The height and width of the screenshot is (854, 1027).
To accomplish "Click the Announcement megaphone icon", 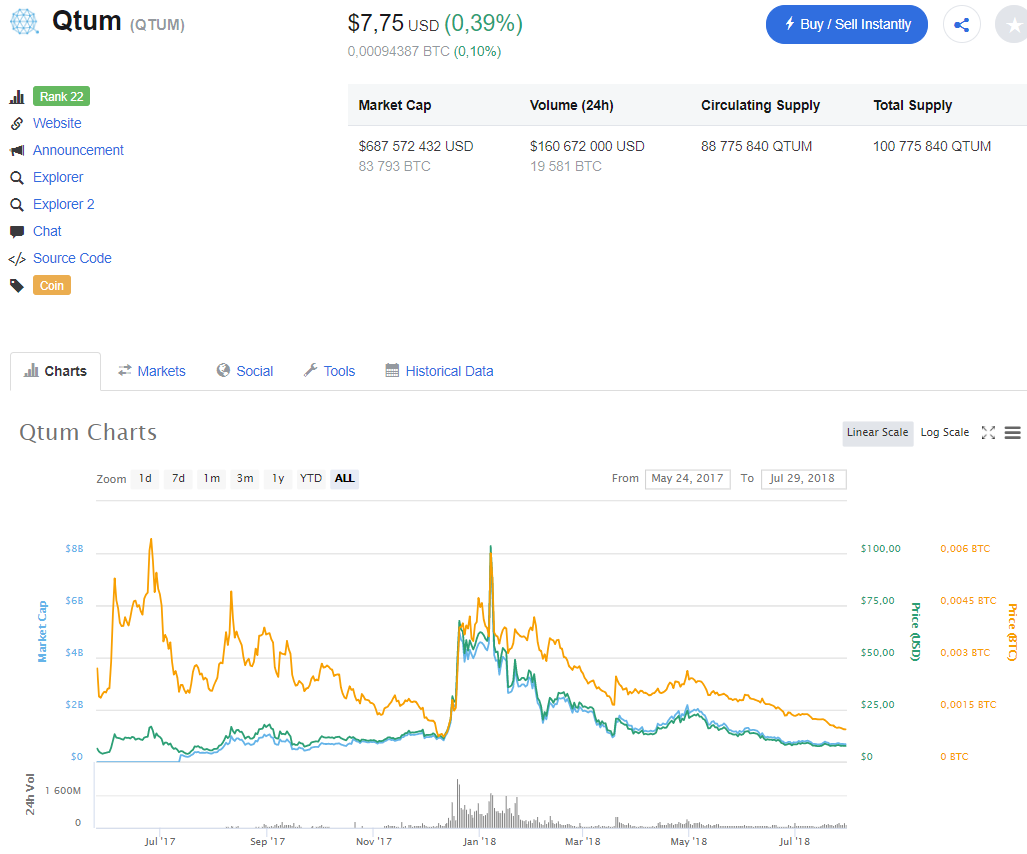I will pyautogui.click(x=17, y=151).
